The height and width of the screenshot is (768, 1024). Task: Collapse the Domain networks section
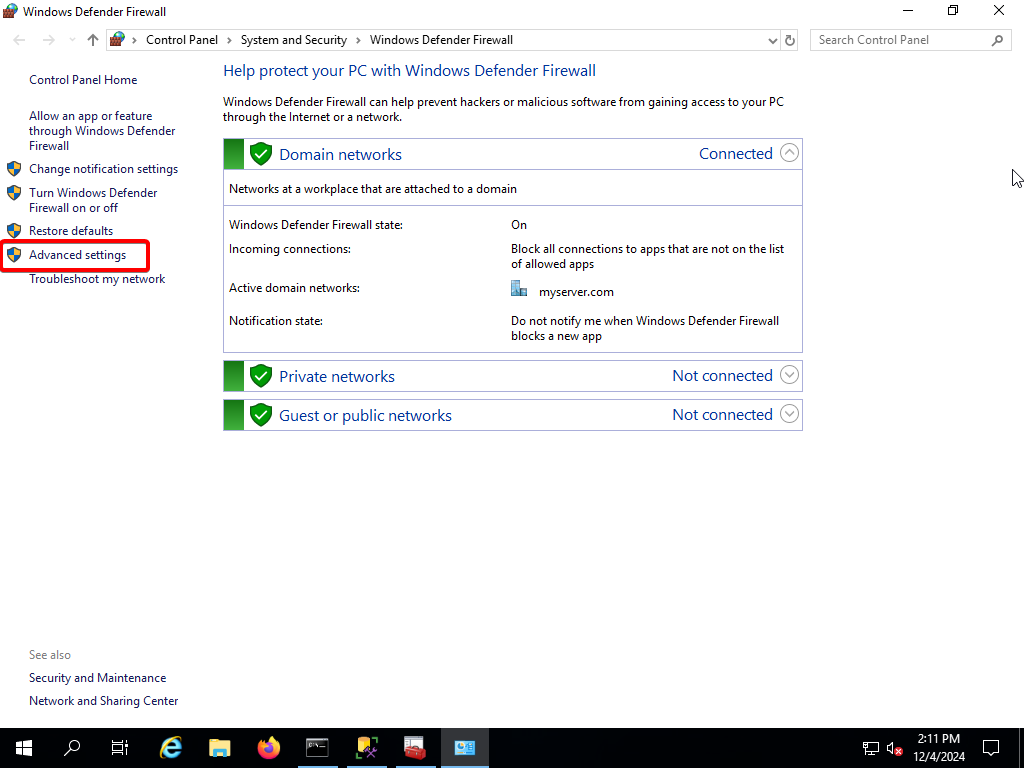[x=789, y=153]
